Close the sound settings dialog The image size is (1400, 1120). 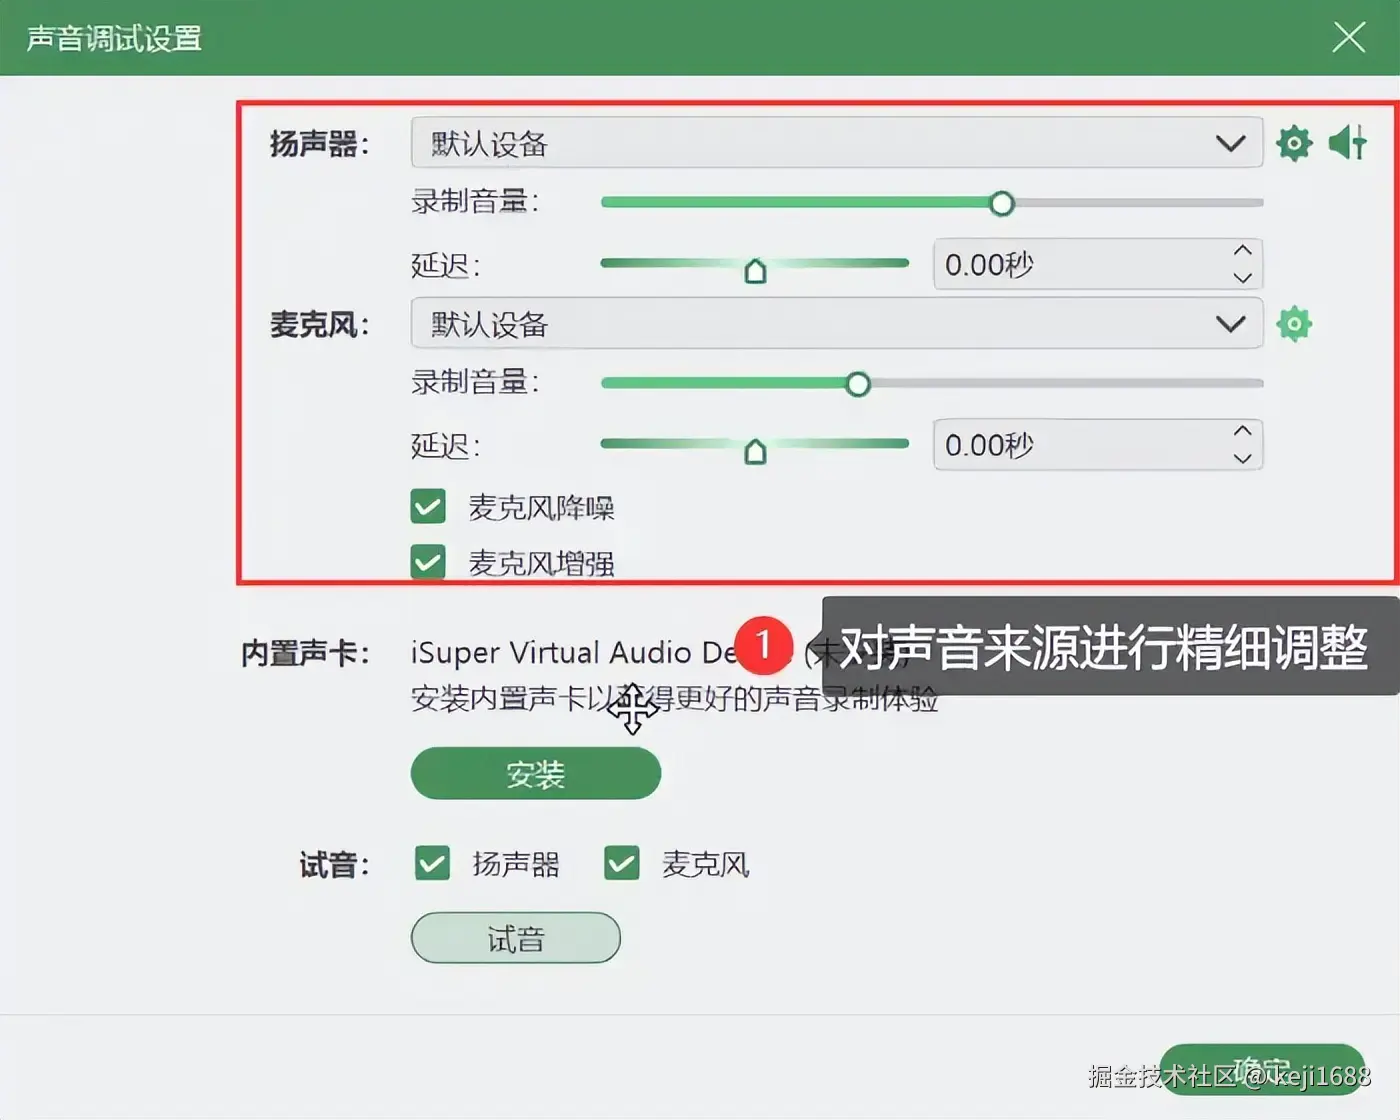(x=1349, y=38)
